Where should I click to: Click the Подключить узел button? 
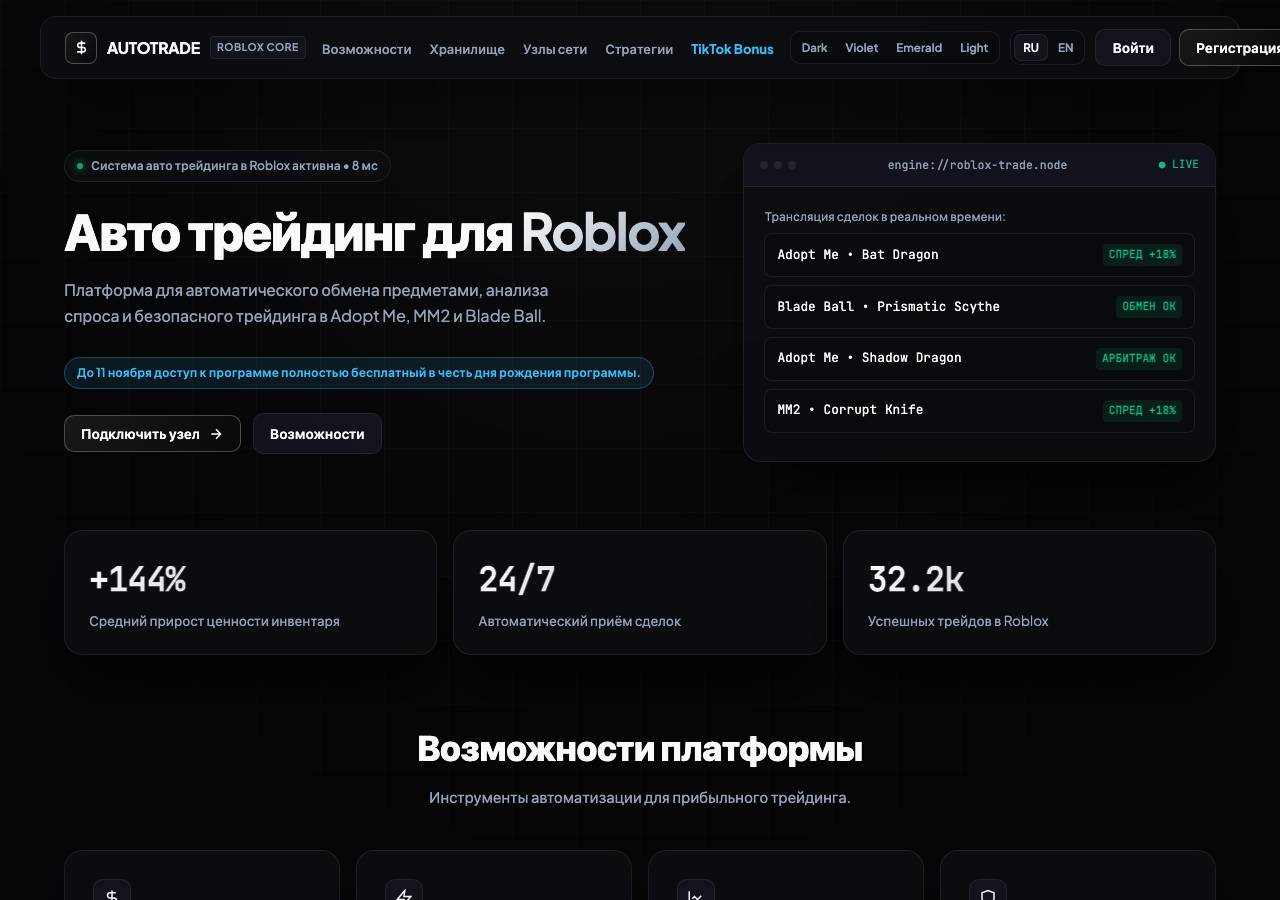coord(152,434)
